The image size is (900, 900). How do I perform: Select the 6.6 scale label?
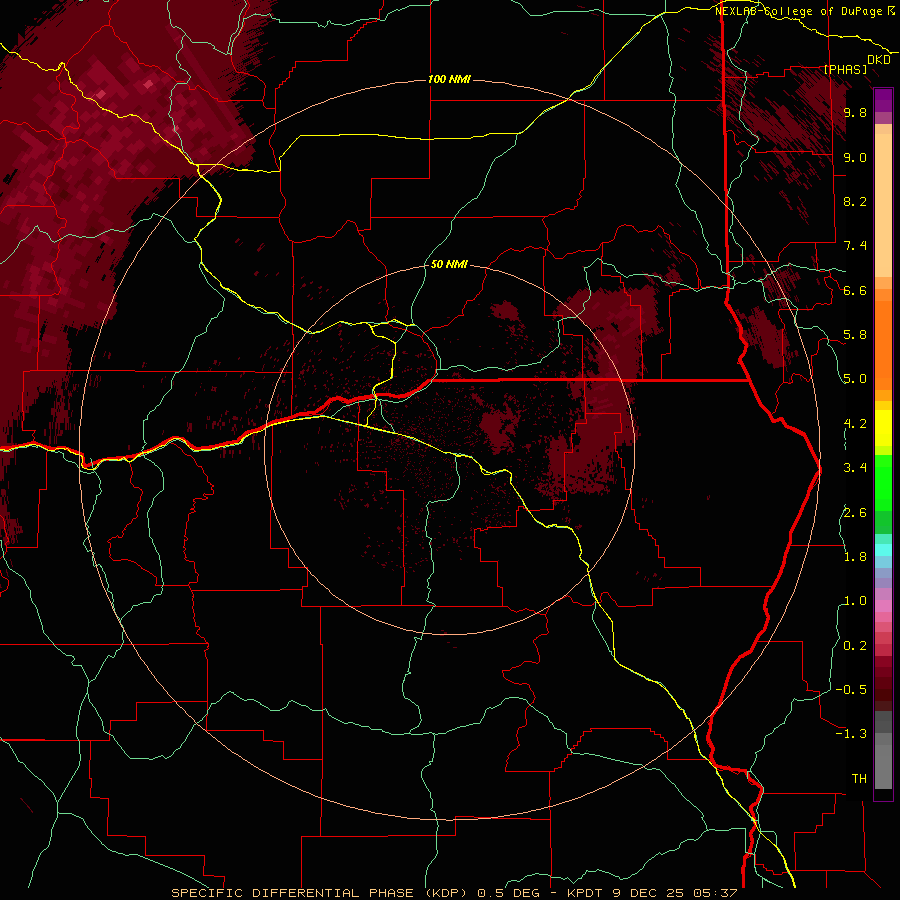(855, 290)
